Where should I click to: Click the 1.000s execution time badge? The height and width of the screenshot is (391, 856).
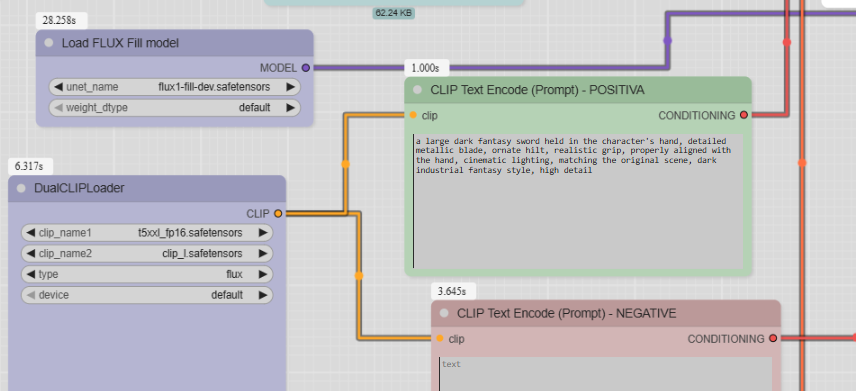pos(426,68)
